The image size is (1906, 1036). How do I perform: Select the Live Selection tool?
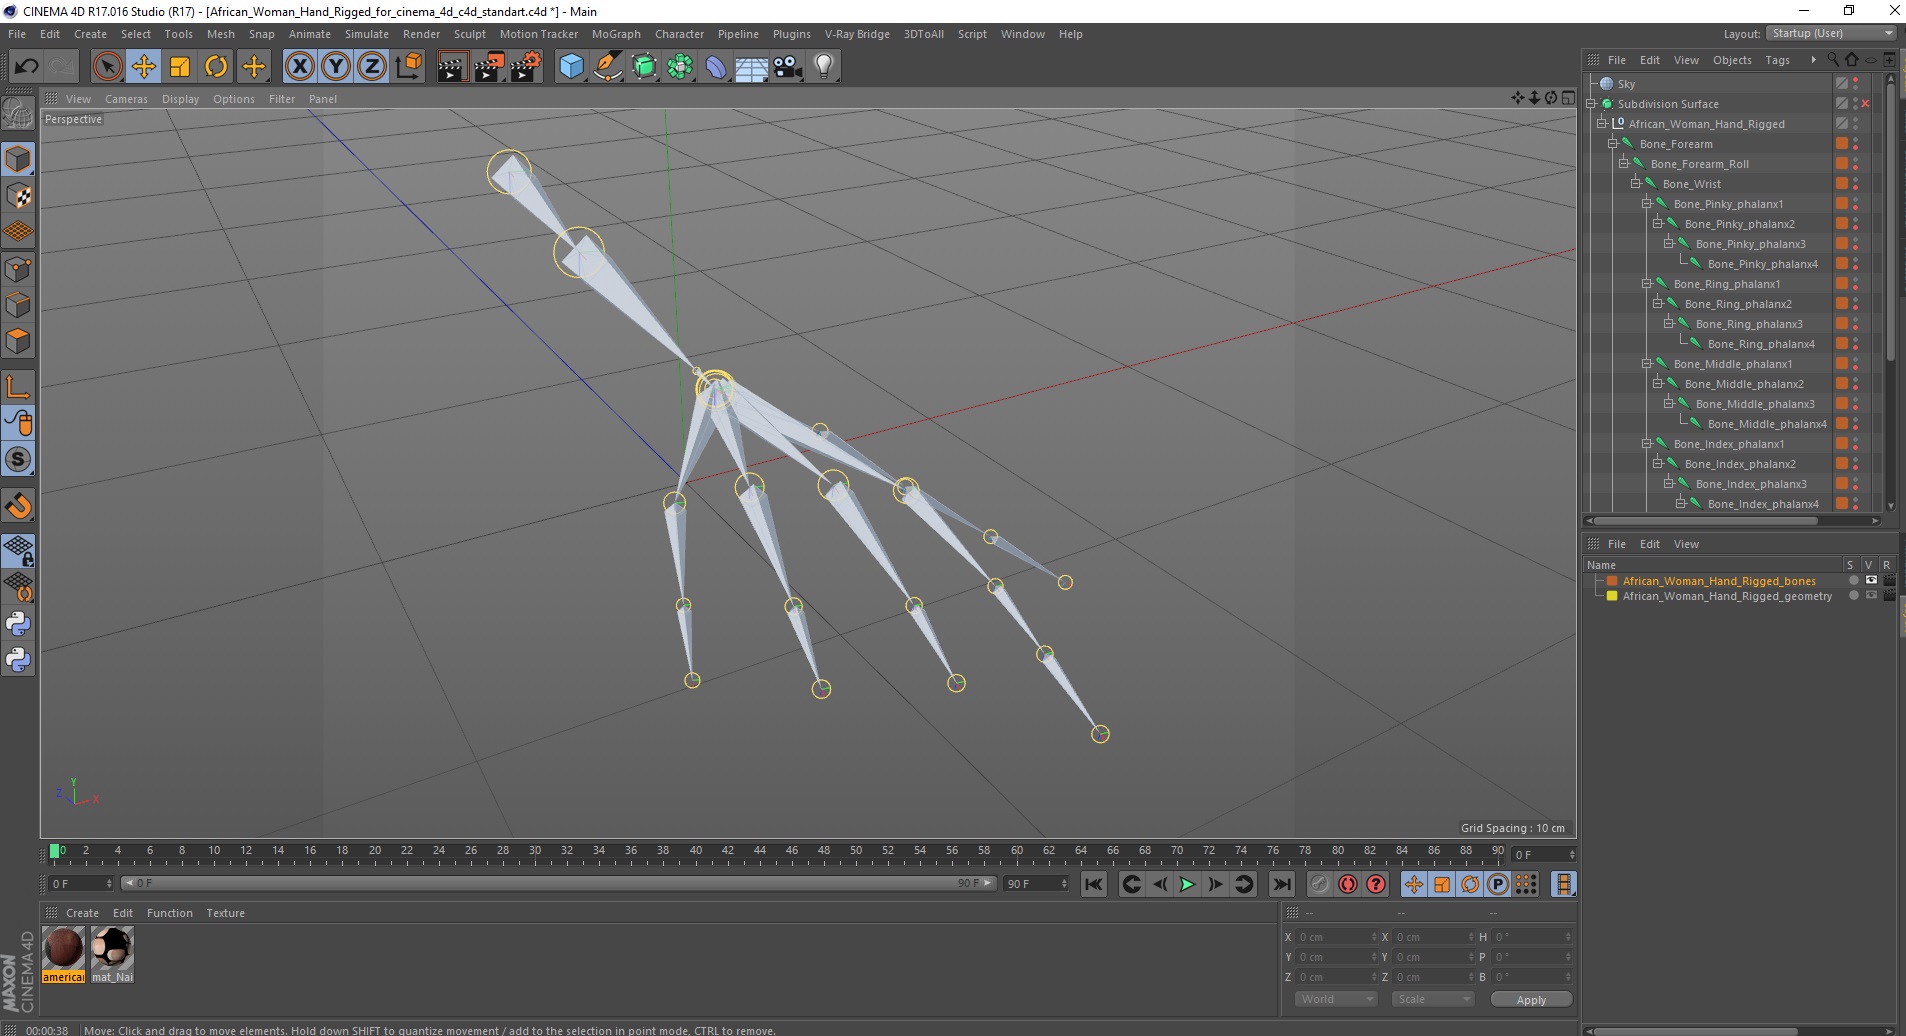coord(107,66)
